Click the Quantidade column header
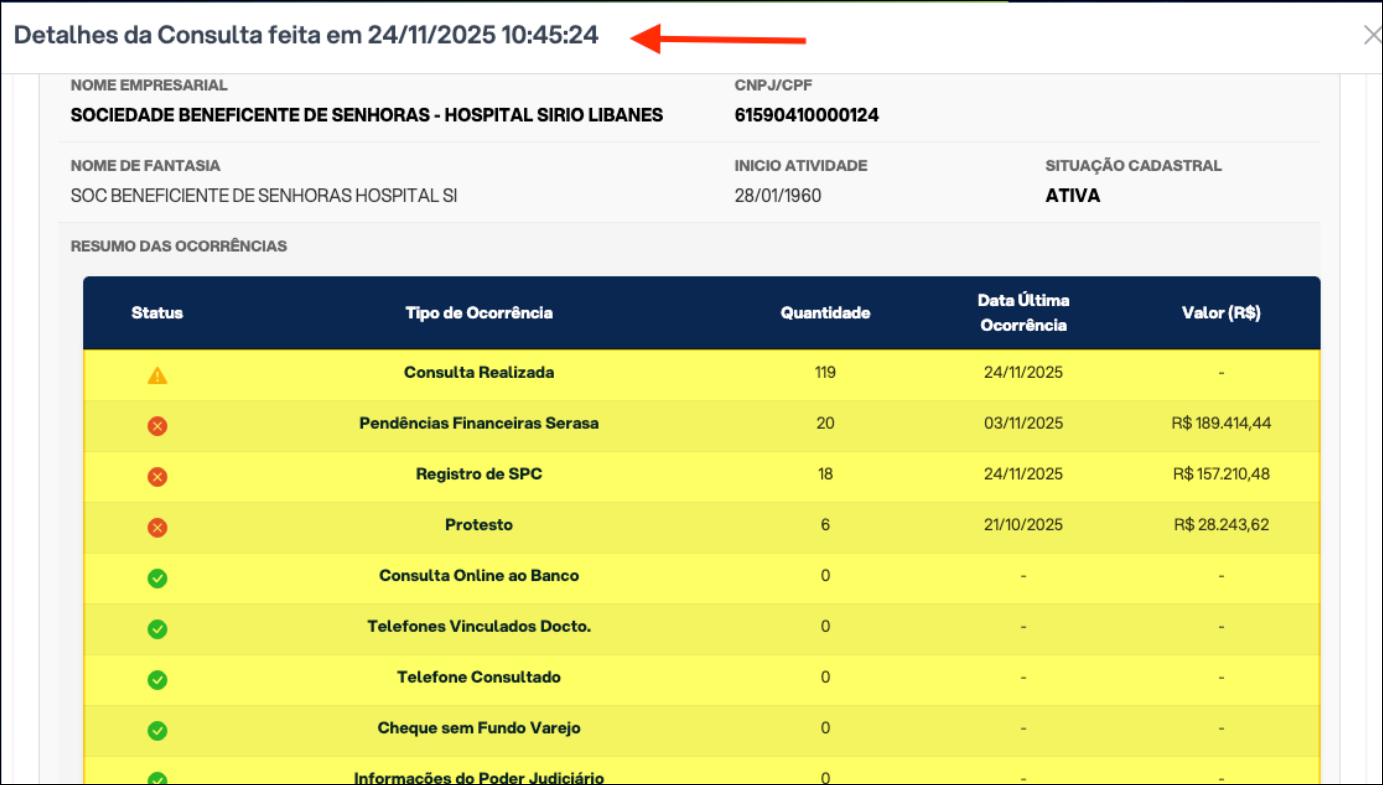 [825, 313]
